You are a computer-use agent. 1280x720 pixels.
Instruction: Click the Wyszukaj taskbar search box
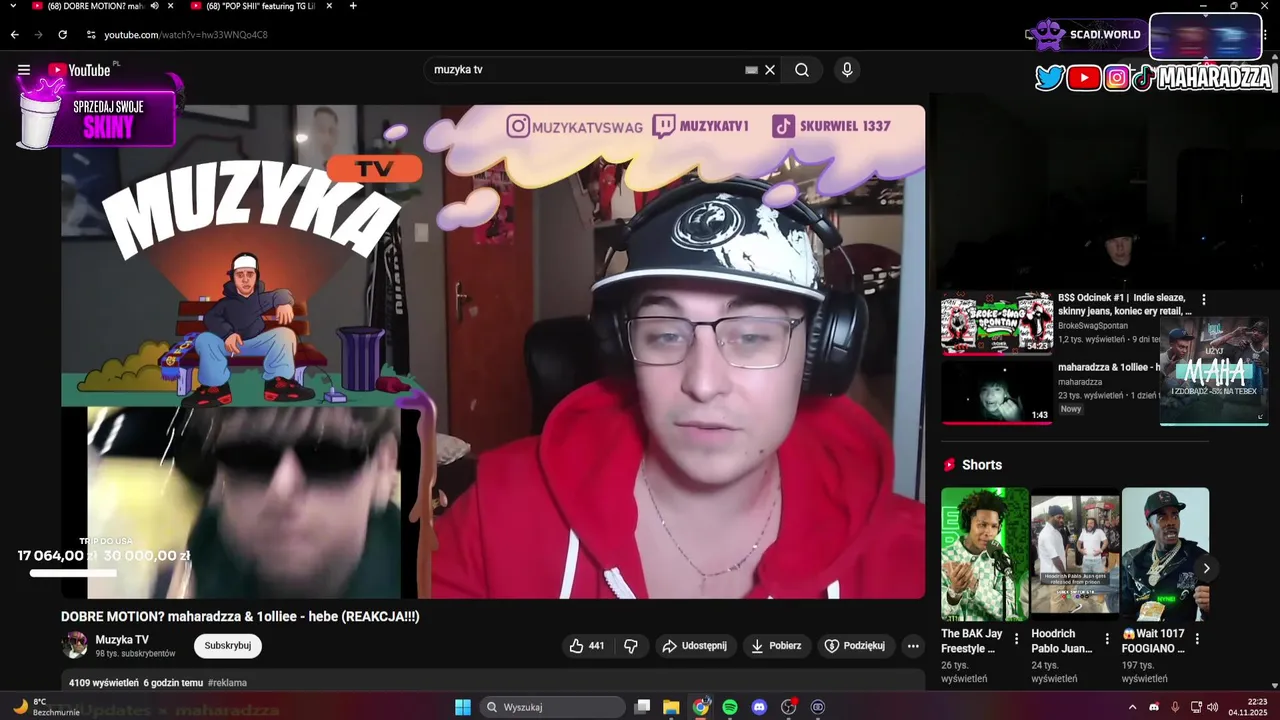[553, 707]
